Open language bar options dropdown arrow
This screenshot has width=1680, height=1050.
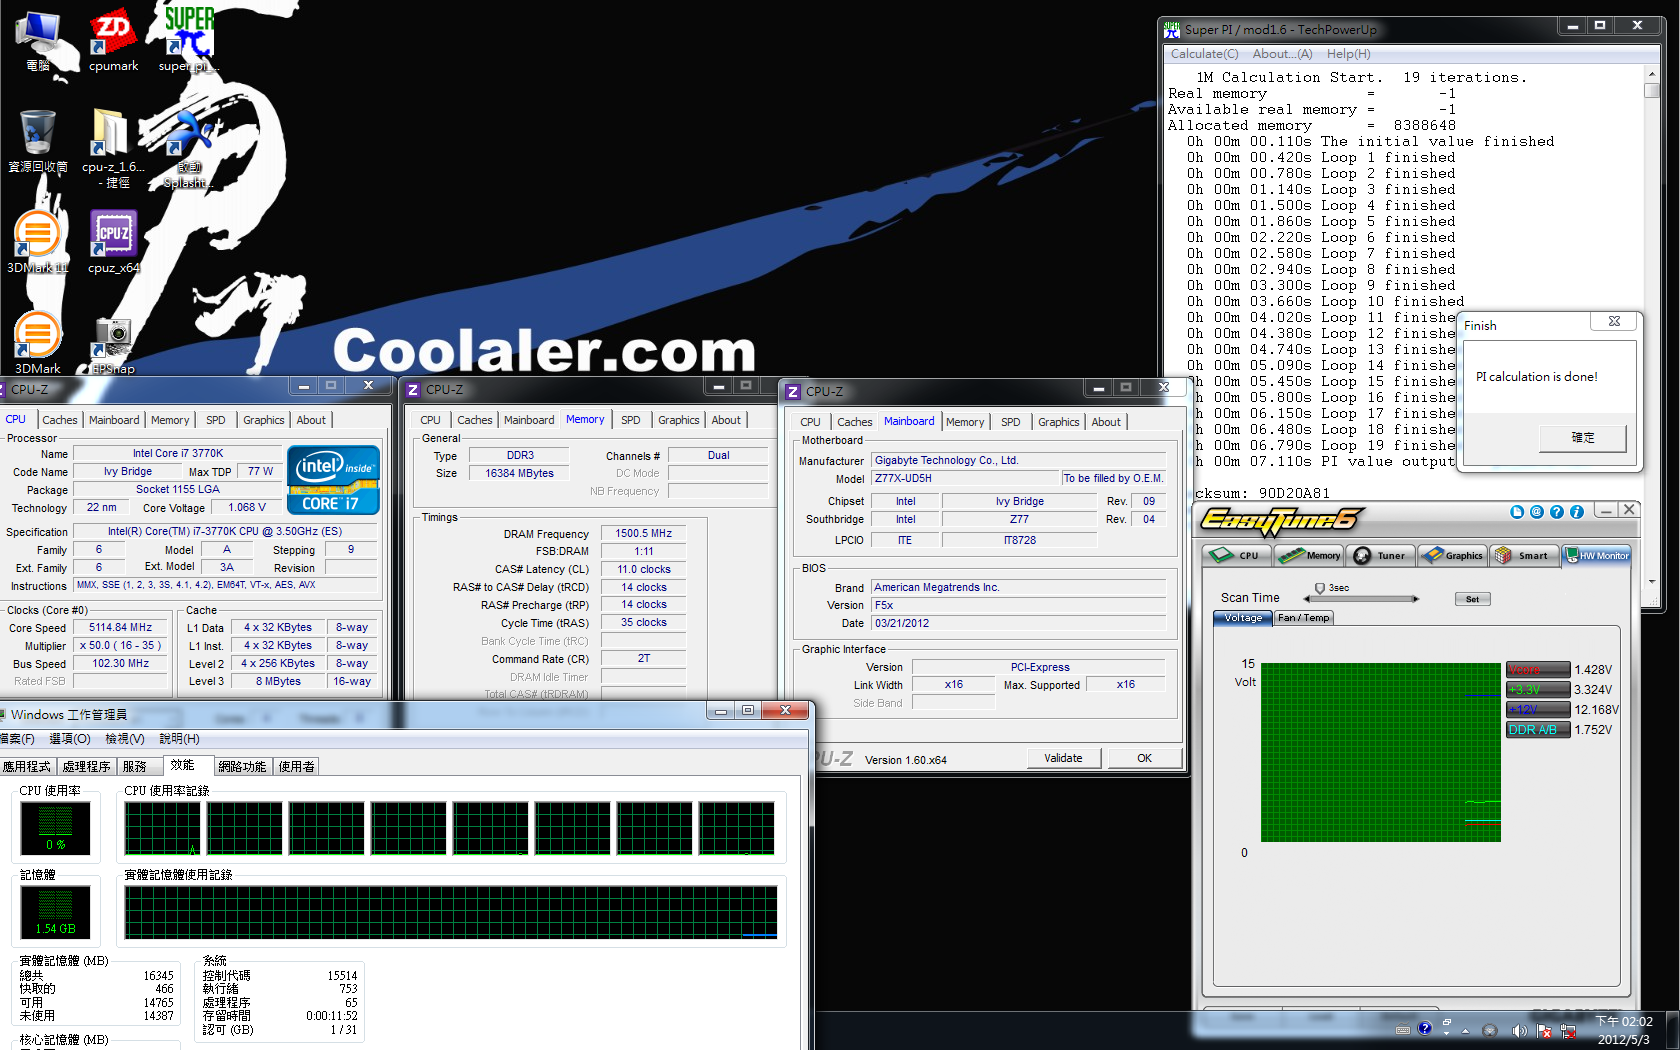click(1447, 1035)
